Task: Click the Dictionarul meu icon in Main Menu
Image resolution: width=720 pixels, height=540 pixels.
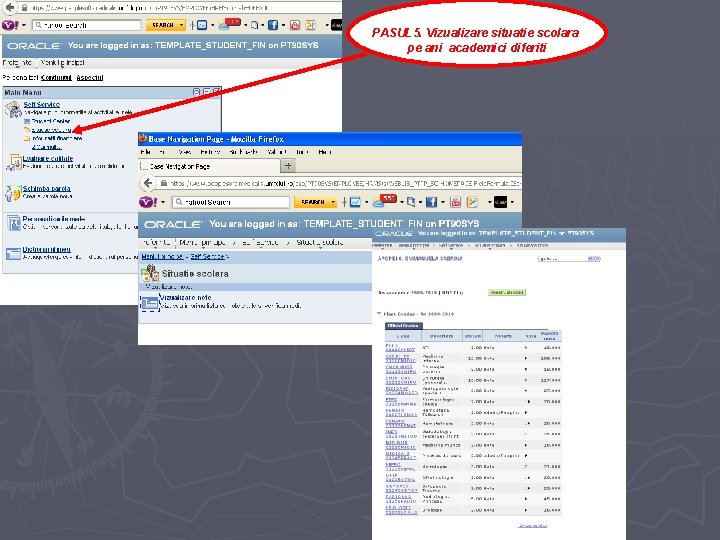Action: pos(13,253)
